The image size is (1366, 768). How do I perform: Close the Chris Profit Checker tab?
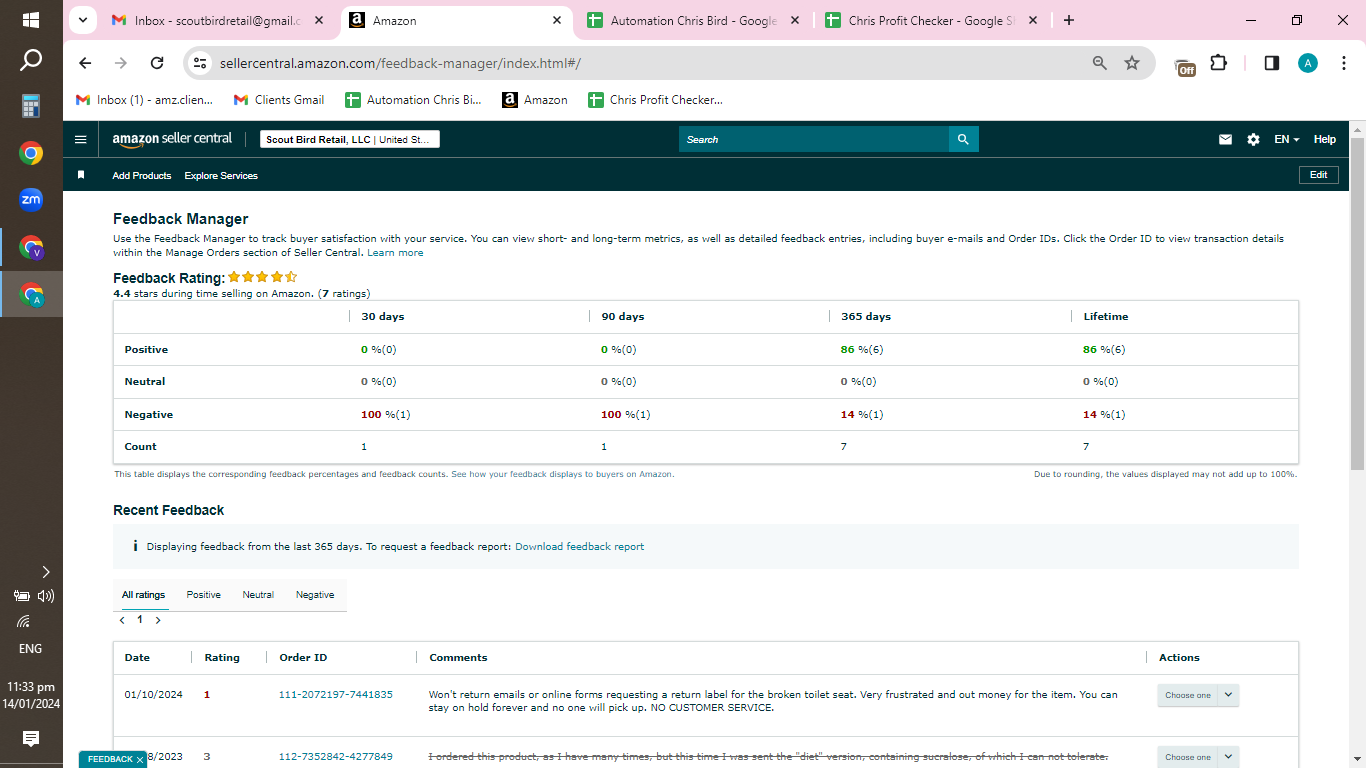pos(1033,20)
